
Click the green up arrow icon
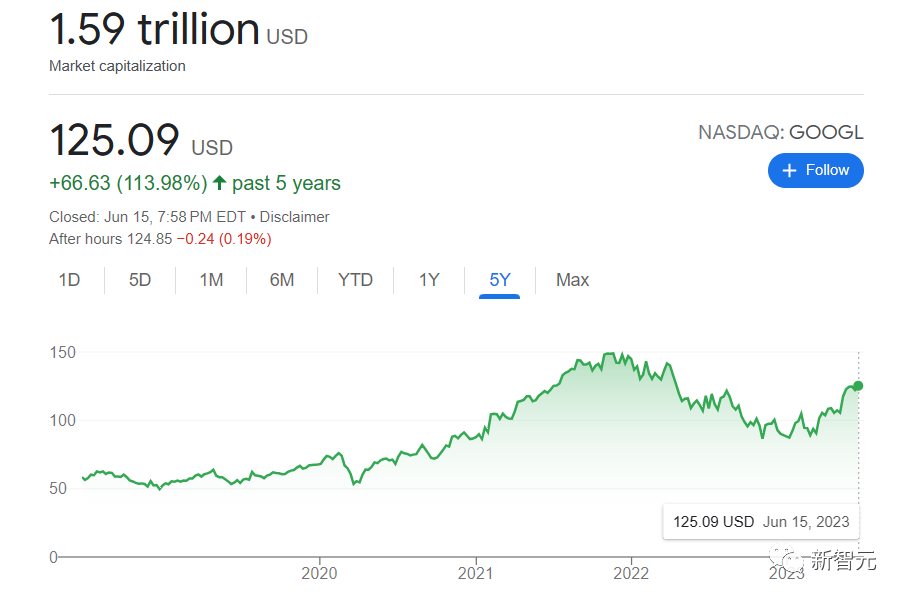pos(219,183)
